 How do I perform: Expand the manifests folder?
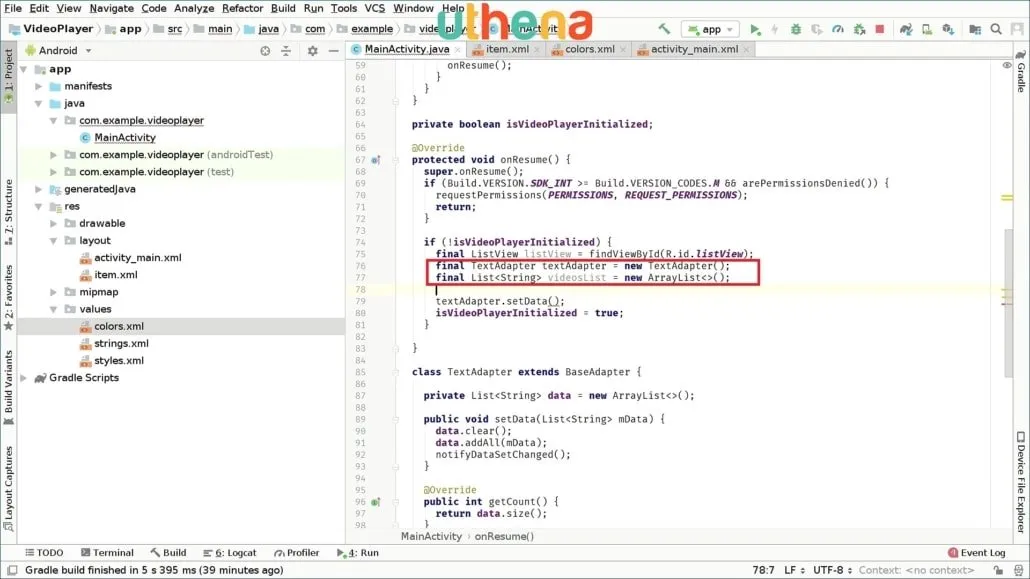click(39, 86)
